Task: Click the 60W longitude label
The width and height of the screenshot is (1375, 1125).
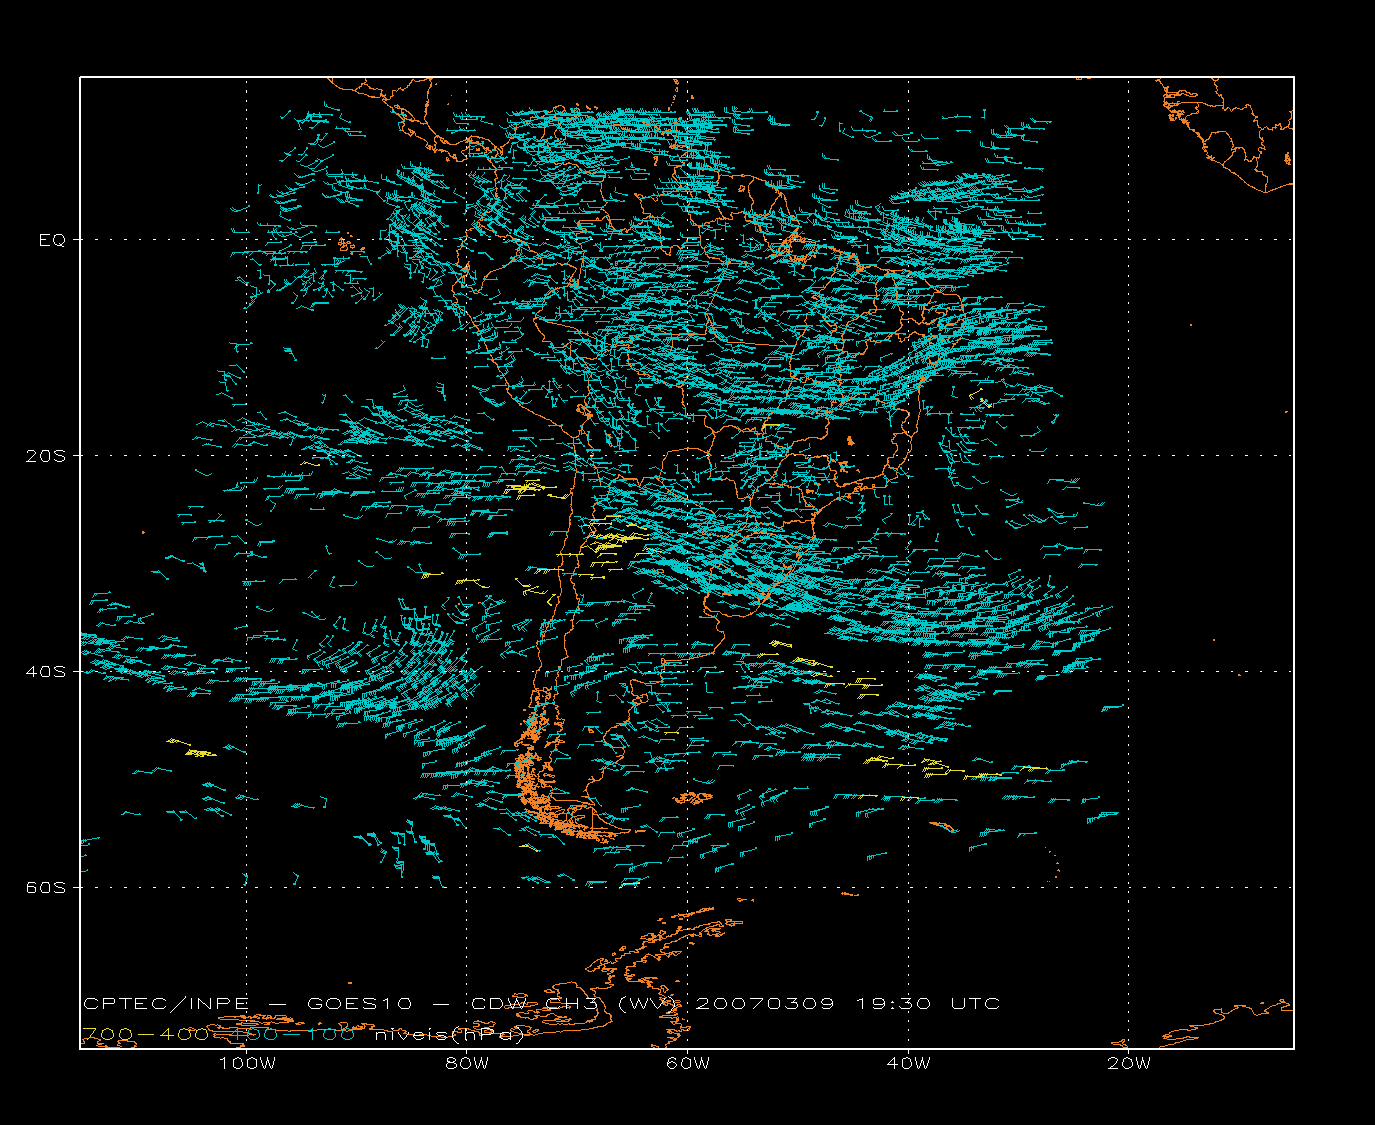Action: coord(688,1064)
